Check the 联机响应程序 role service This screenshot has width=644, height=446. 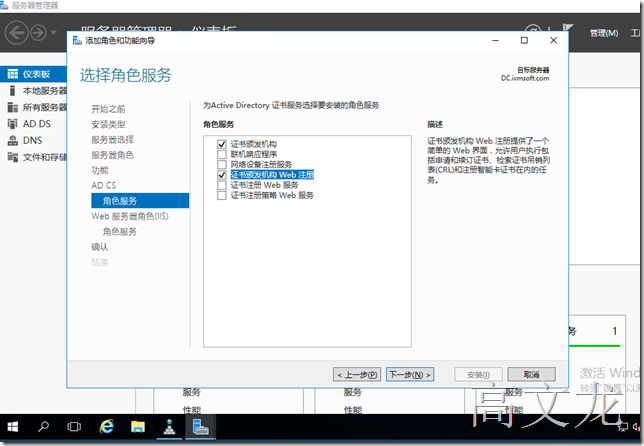(222, 154)
